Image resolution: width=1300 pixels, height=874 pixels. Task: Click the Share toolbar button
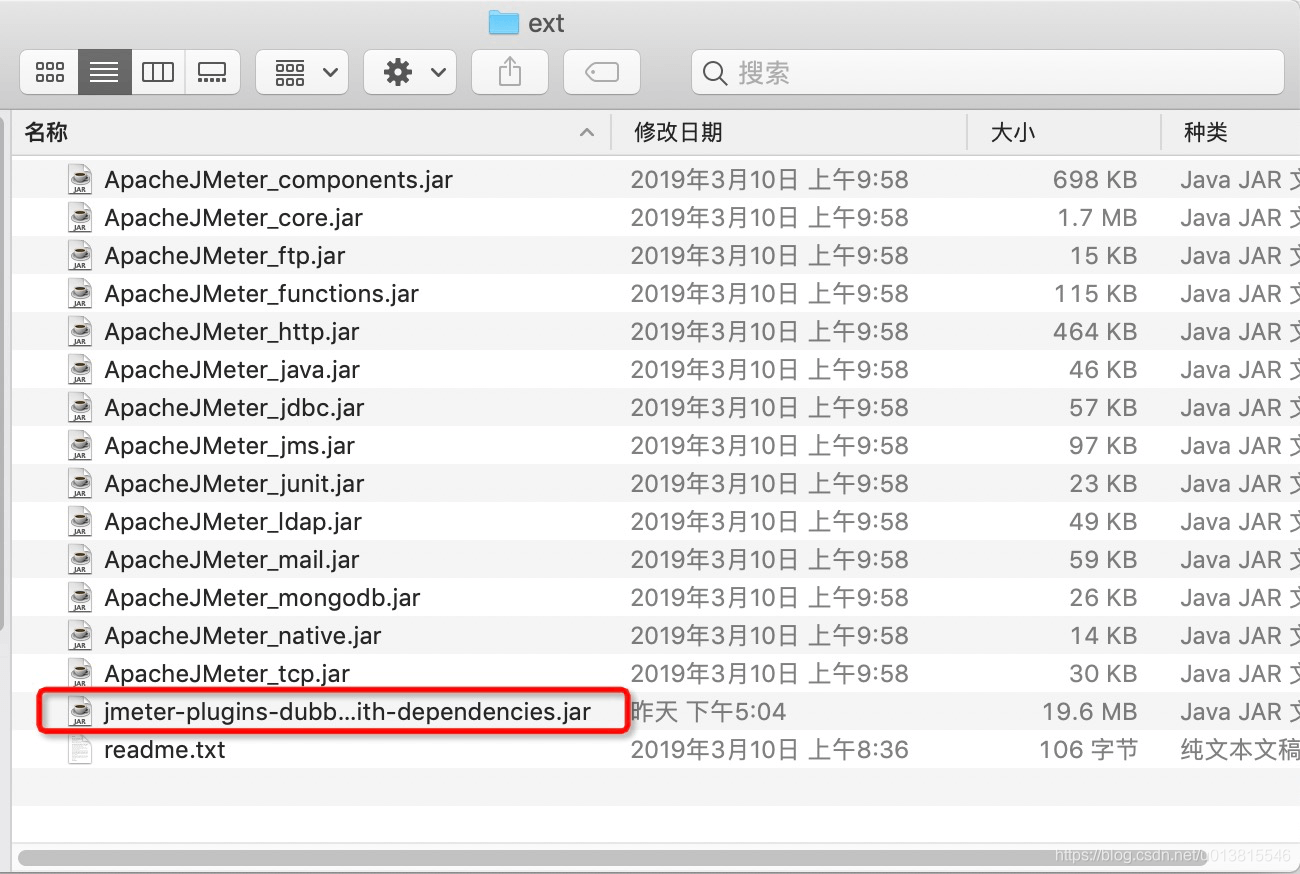[x=510, y=72]
